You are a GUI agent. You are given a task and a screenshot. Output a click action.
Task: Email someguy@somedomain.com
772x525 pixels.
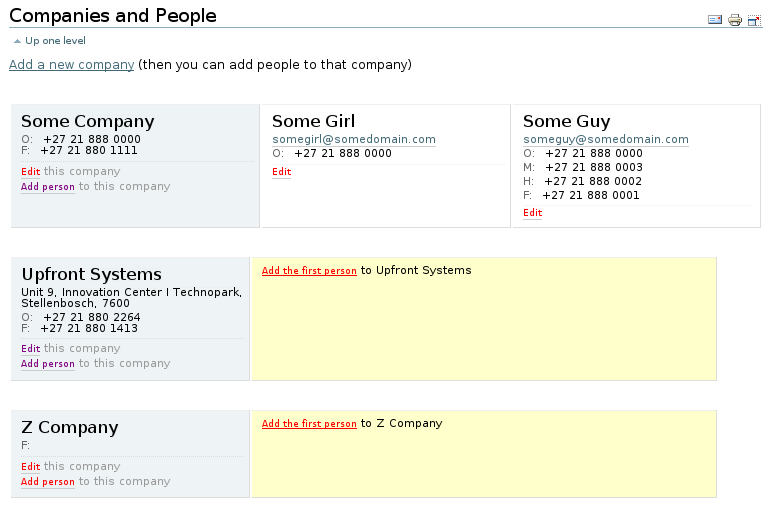(605, 140)
